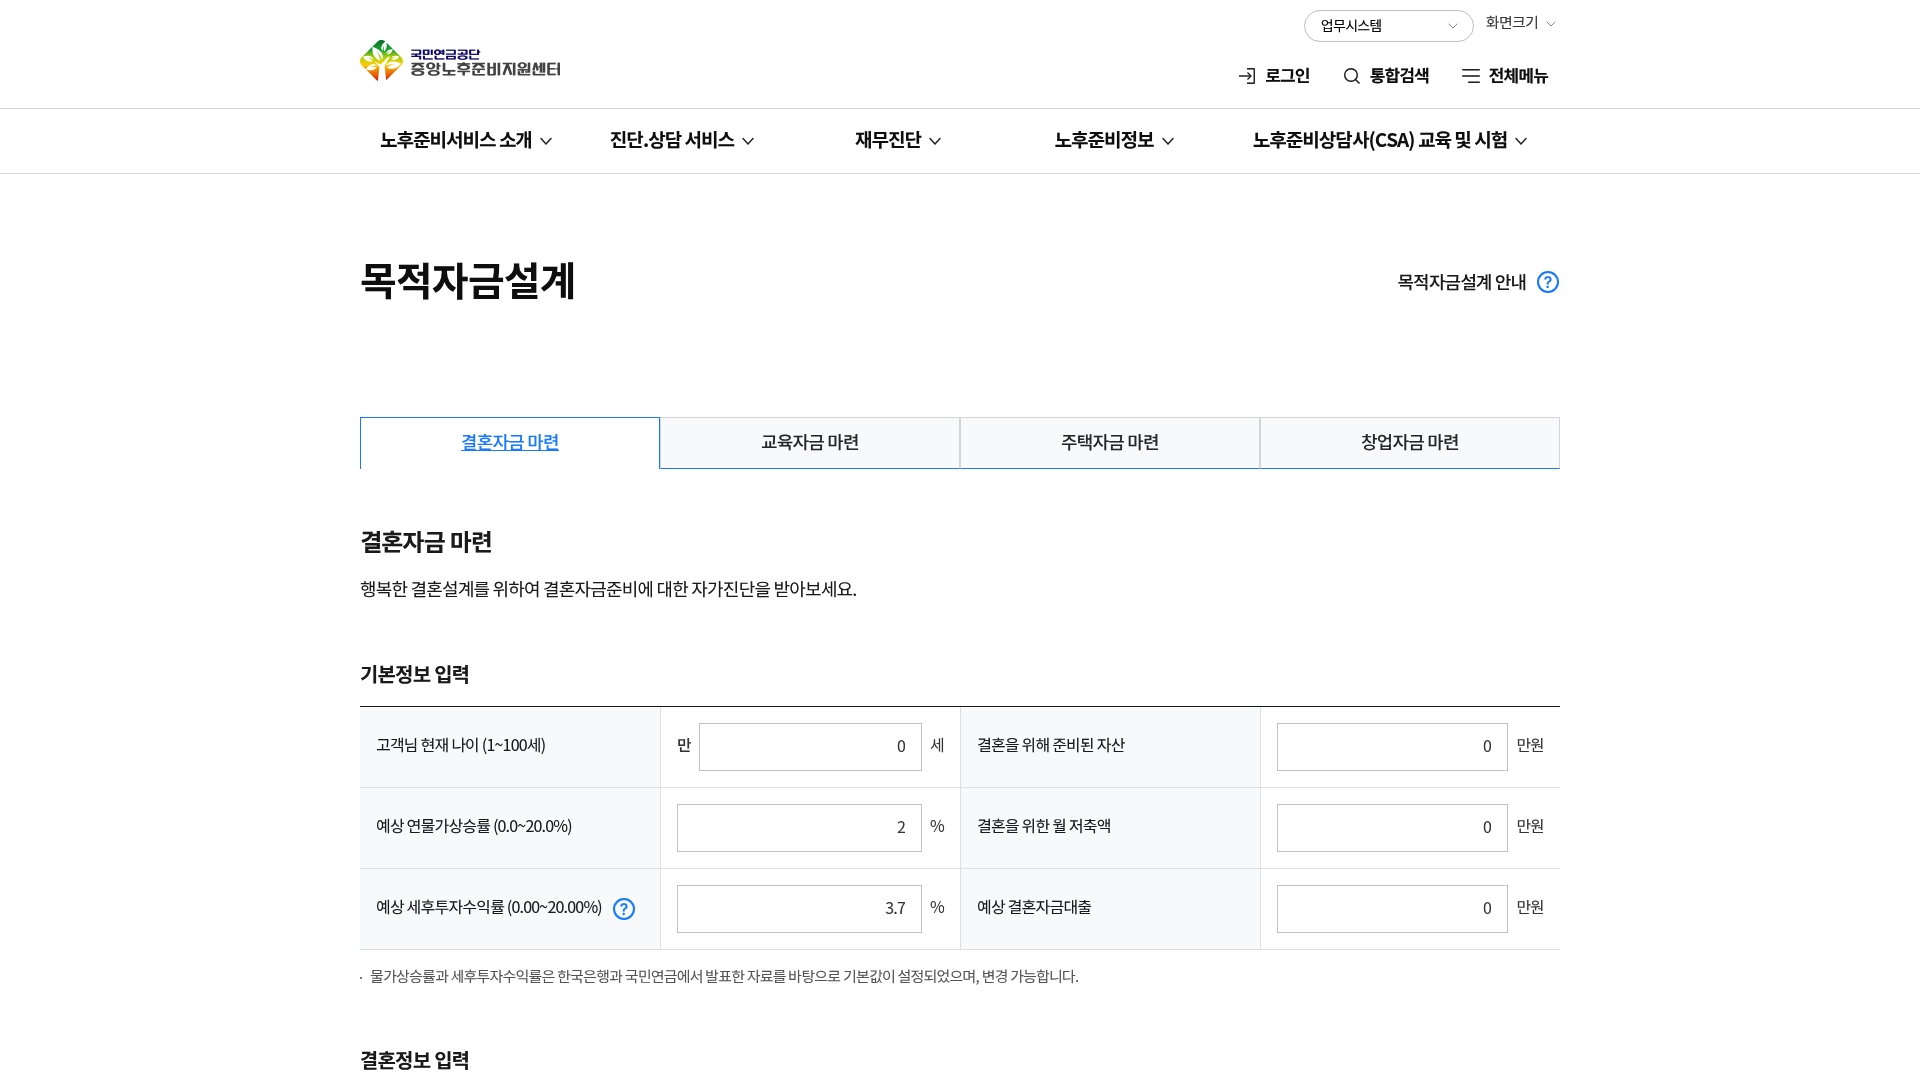Click the 고객님 현재 나이 input field
The width and height of the screenshot is (1920, 1080).
[809, 747]
